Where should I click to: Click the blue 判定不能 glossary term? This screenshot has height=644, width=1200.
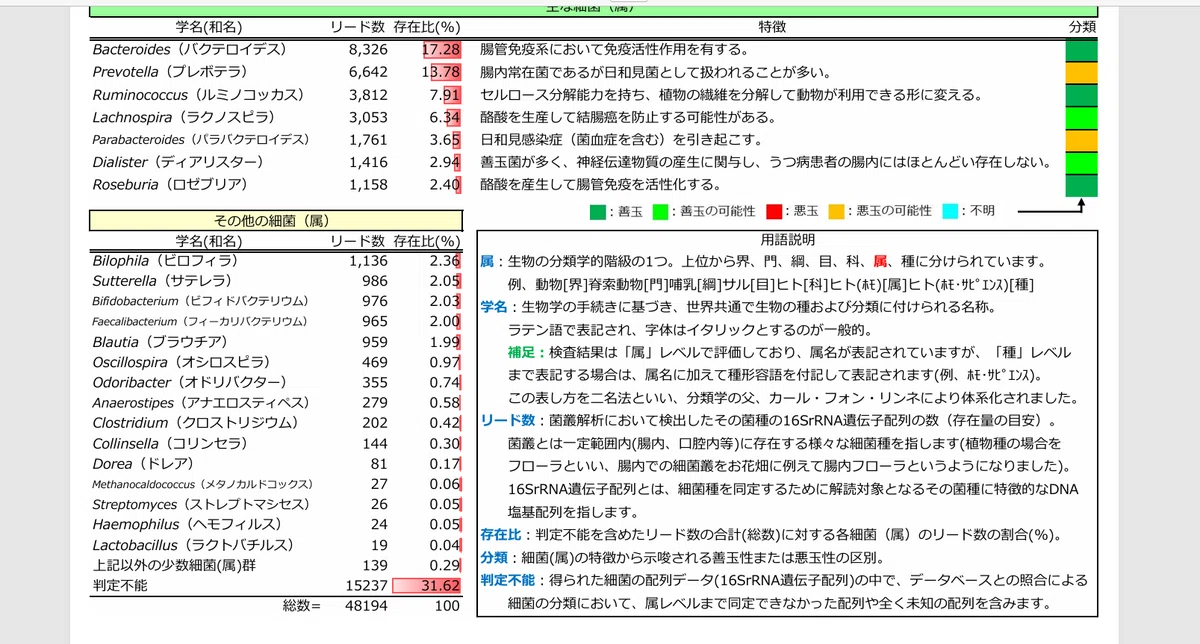508,580
